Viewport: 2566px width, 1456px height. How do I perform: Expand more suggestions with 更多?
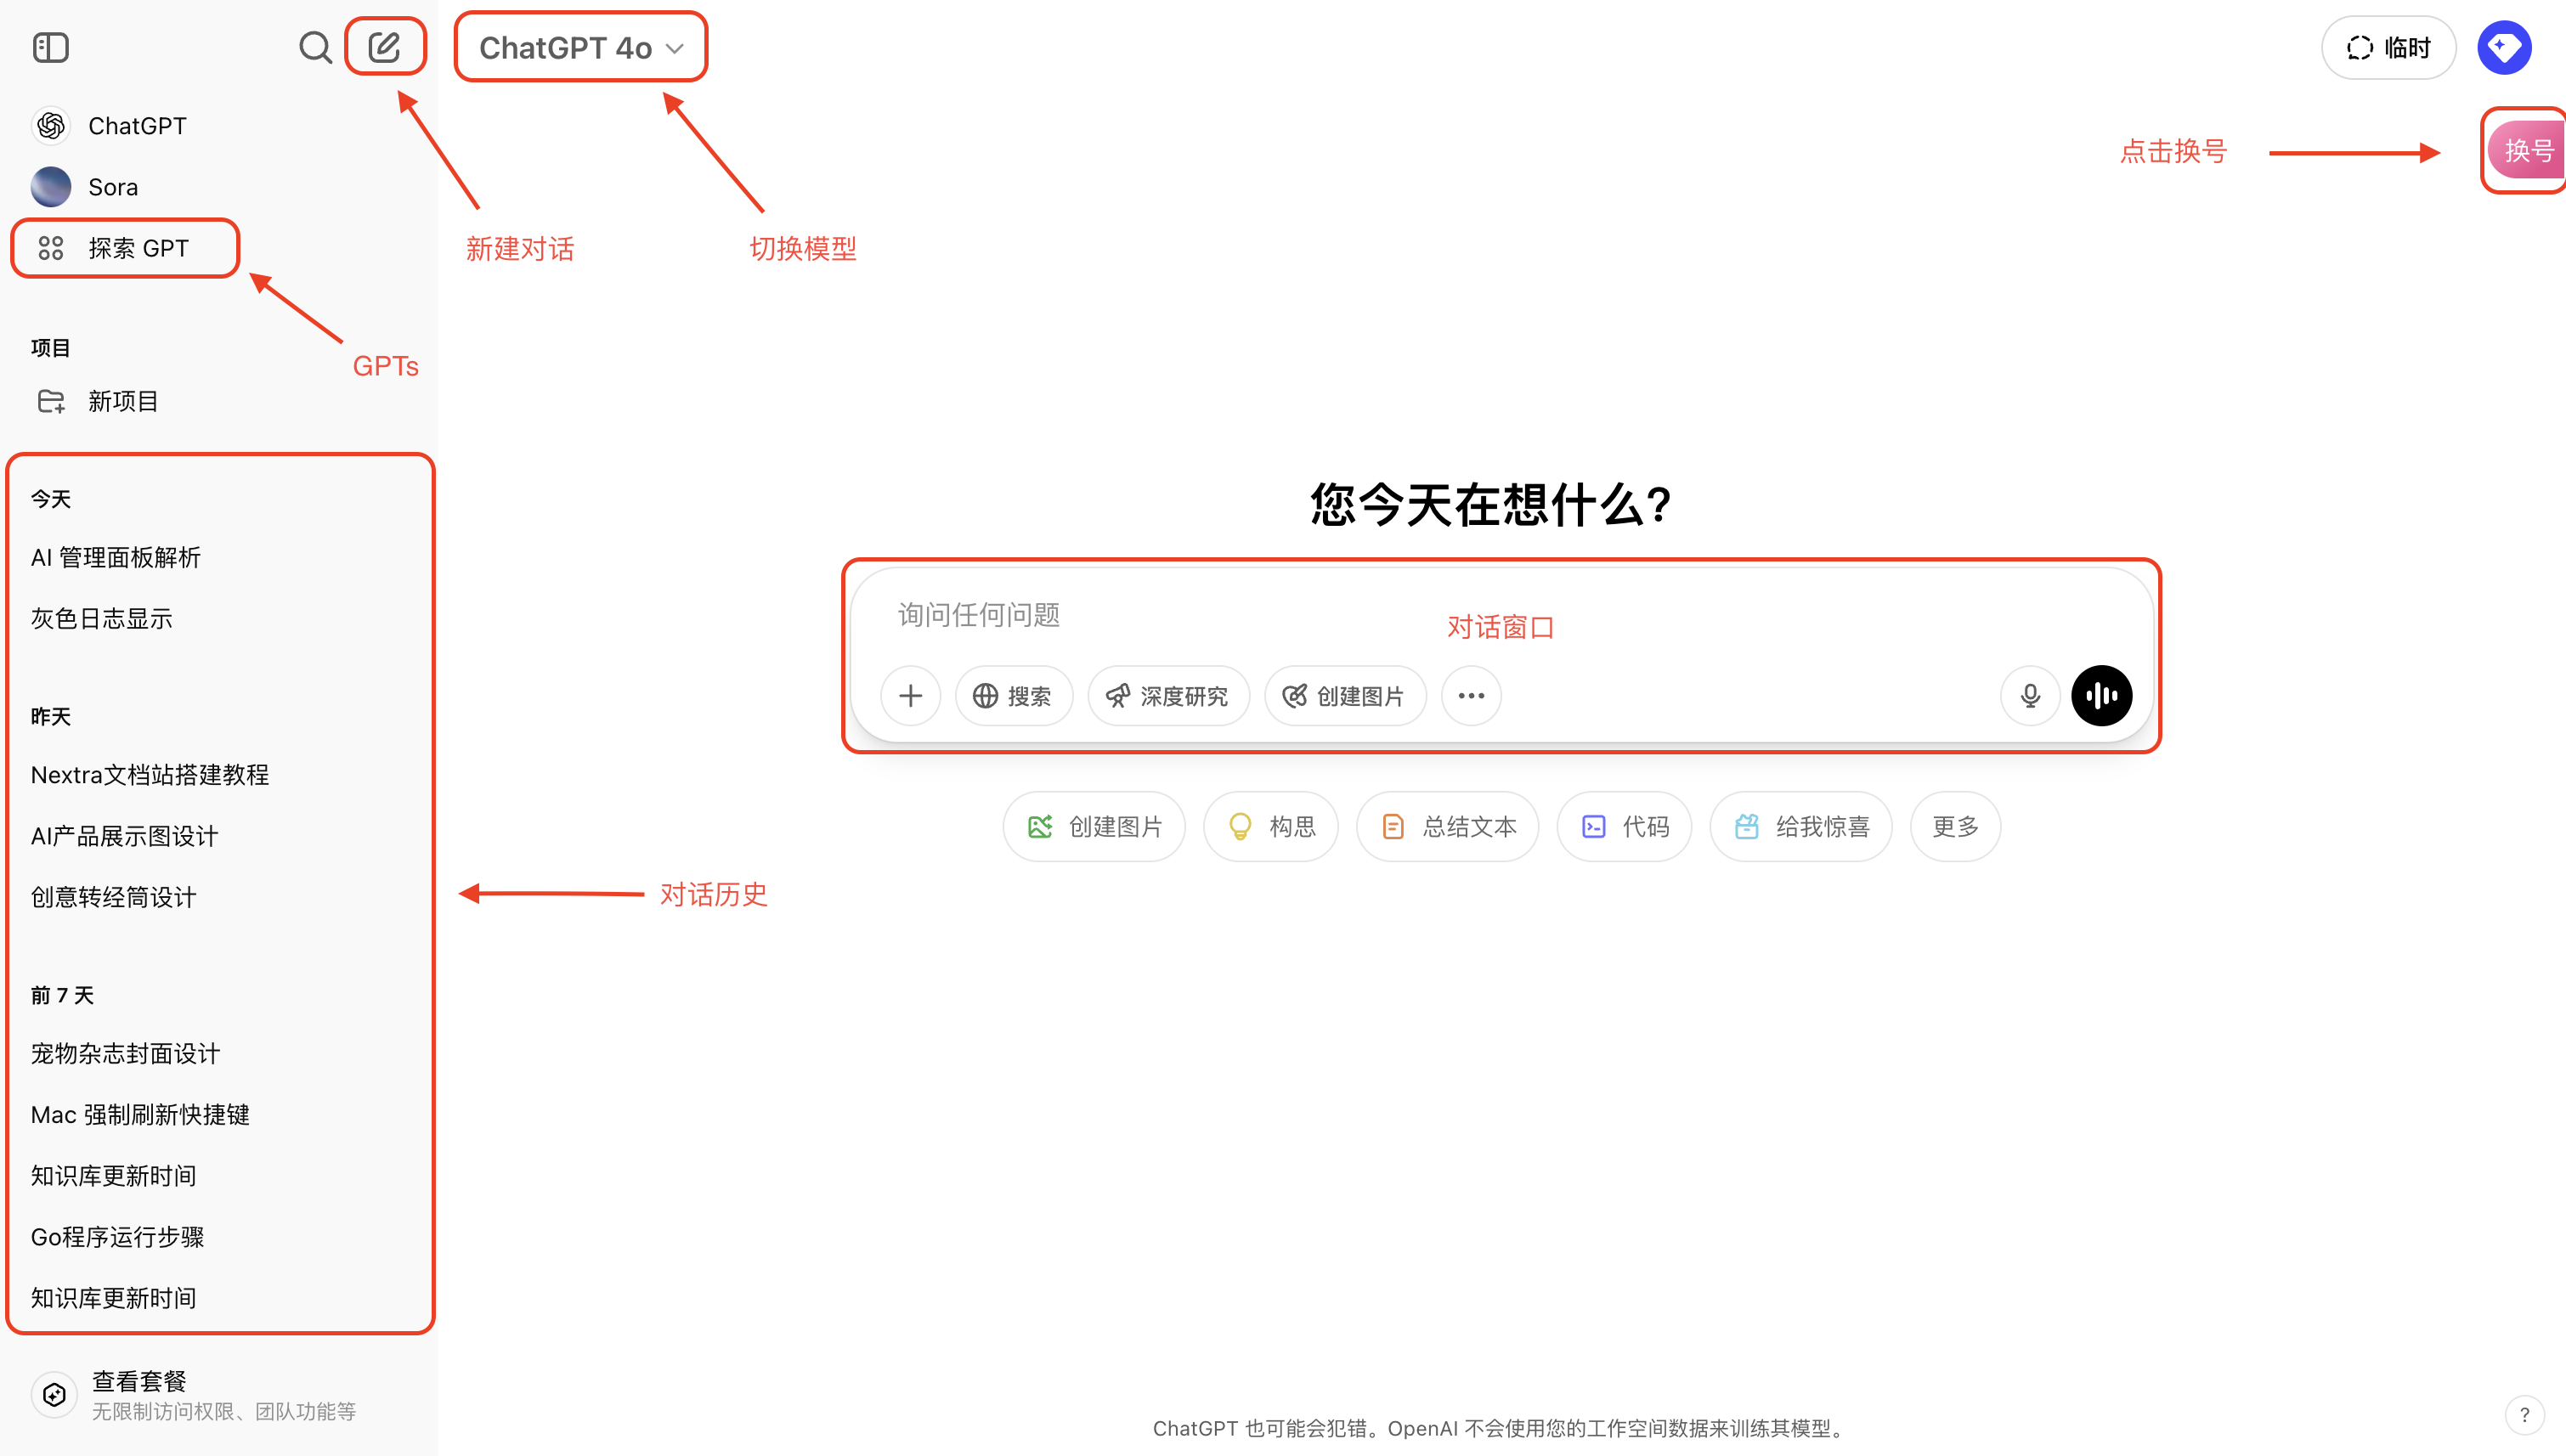(x=1955, y=826)
